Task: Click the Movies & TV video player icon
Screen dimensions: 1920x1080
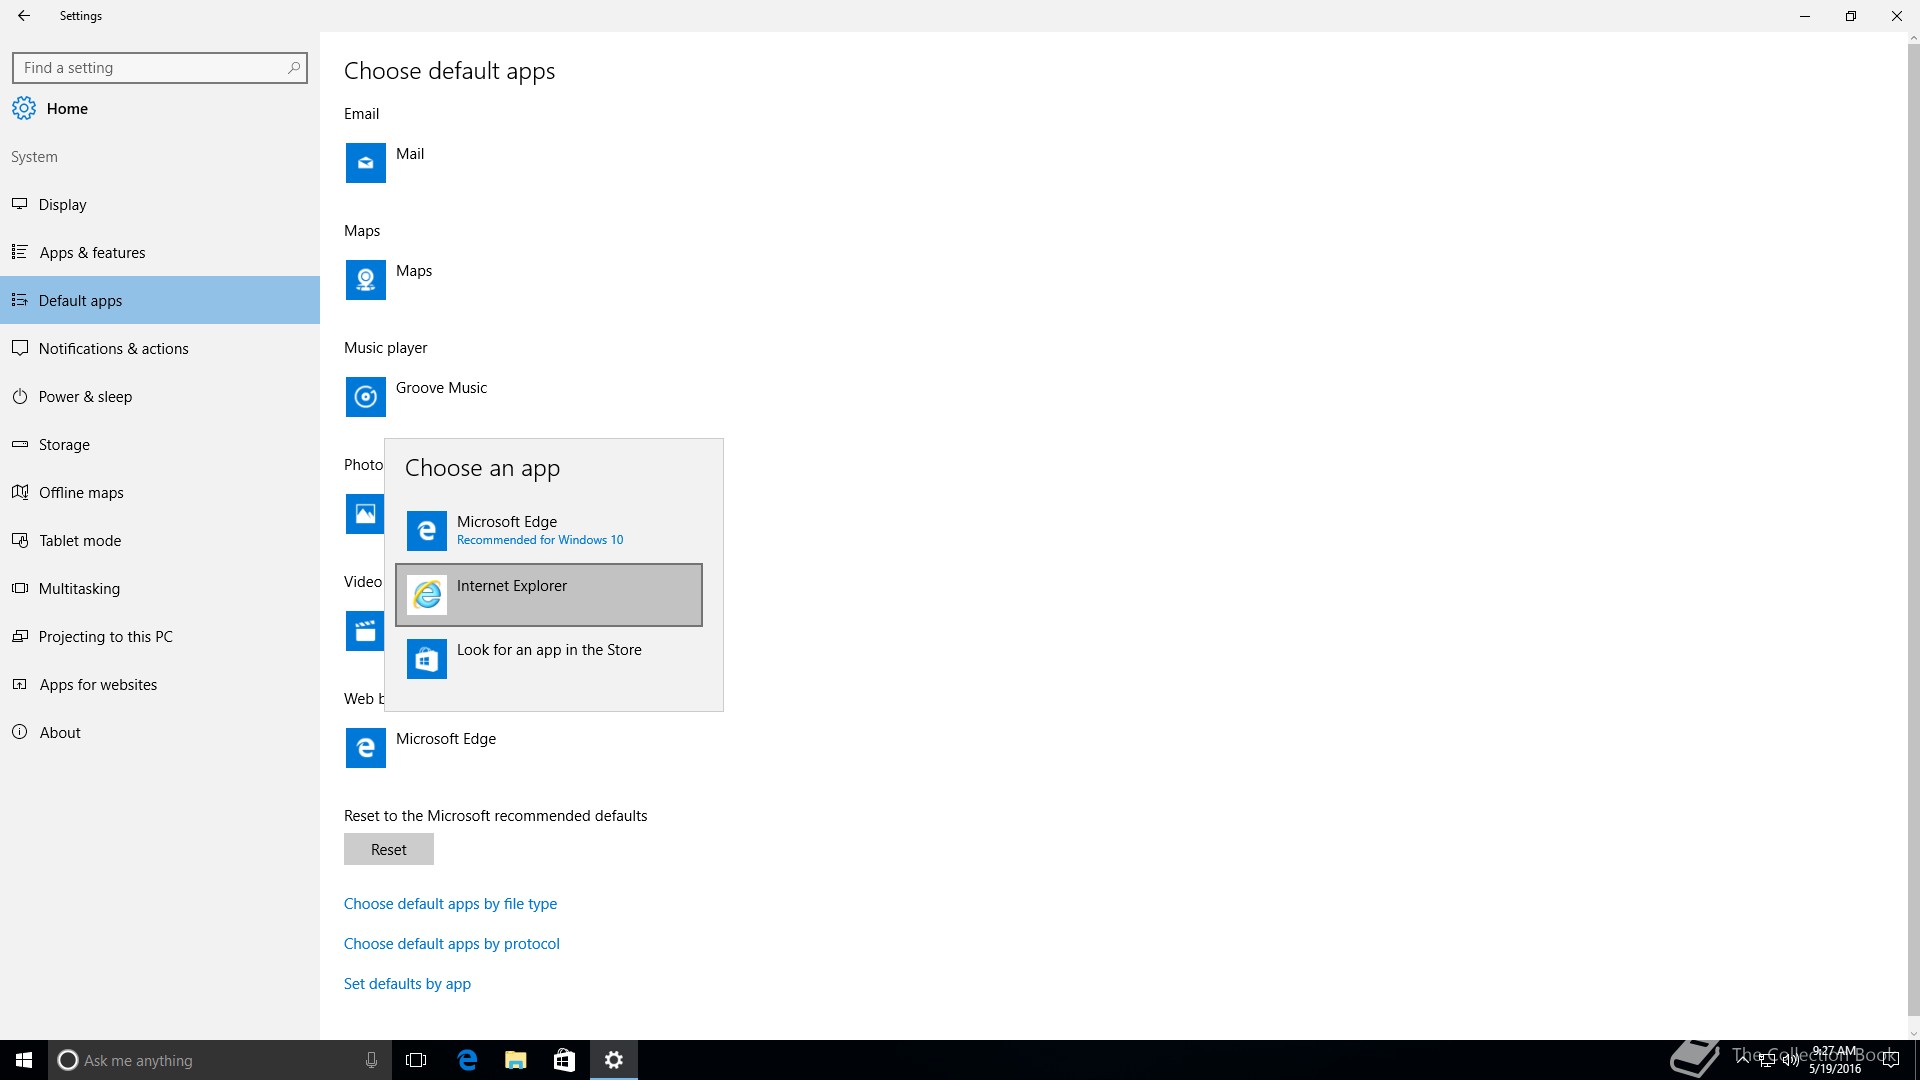Action: click(365, 631)
